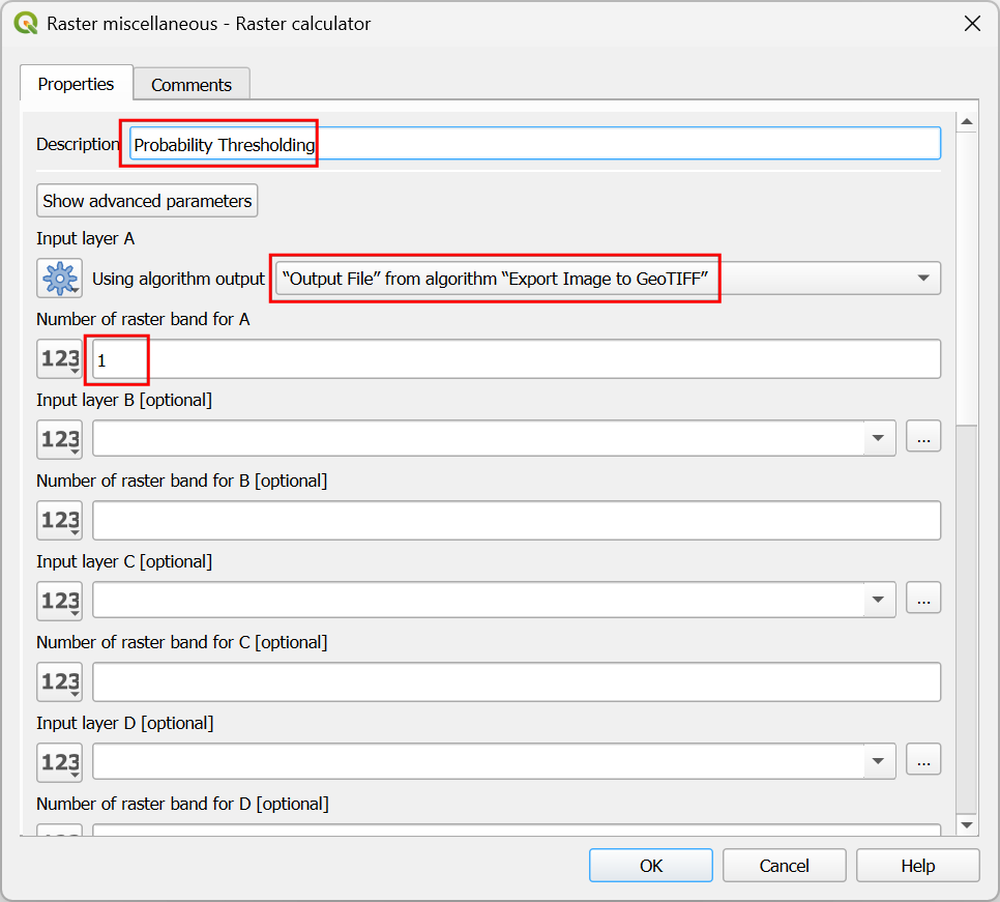
Task: Click the raster band for C input field
Action: pyautogui.click(x=517, y=681)
